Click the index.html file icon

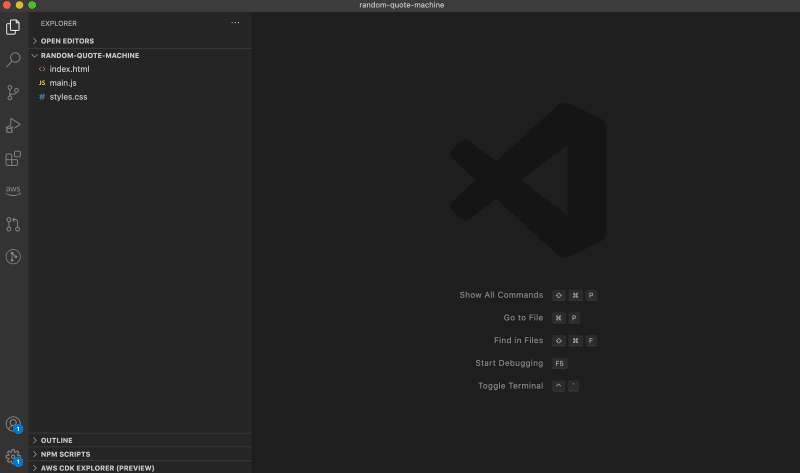[42, 69]
